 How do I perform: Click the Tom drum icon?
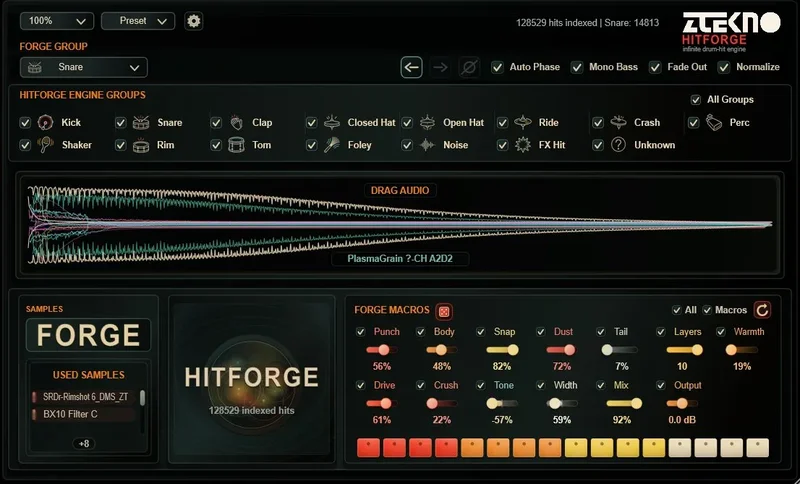pyautogui.click(x=236, y=145)
